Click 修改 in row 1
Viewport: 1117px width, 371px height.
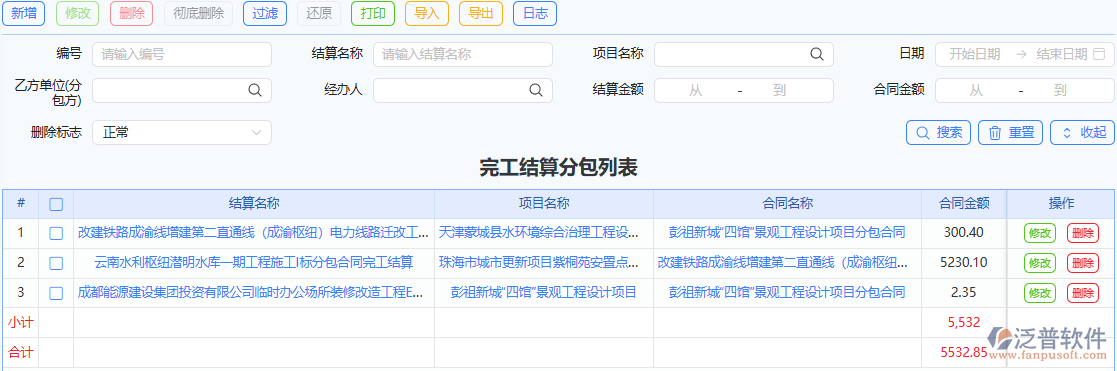(x=1040, y=233)
